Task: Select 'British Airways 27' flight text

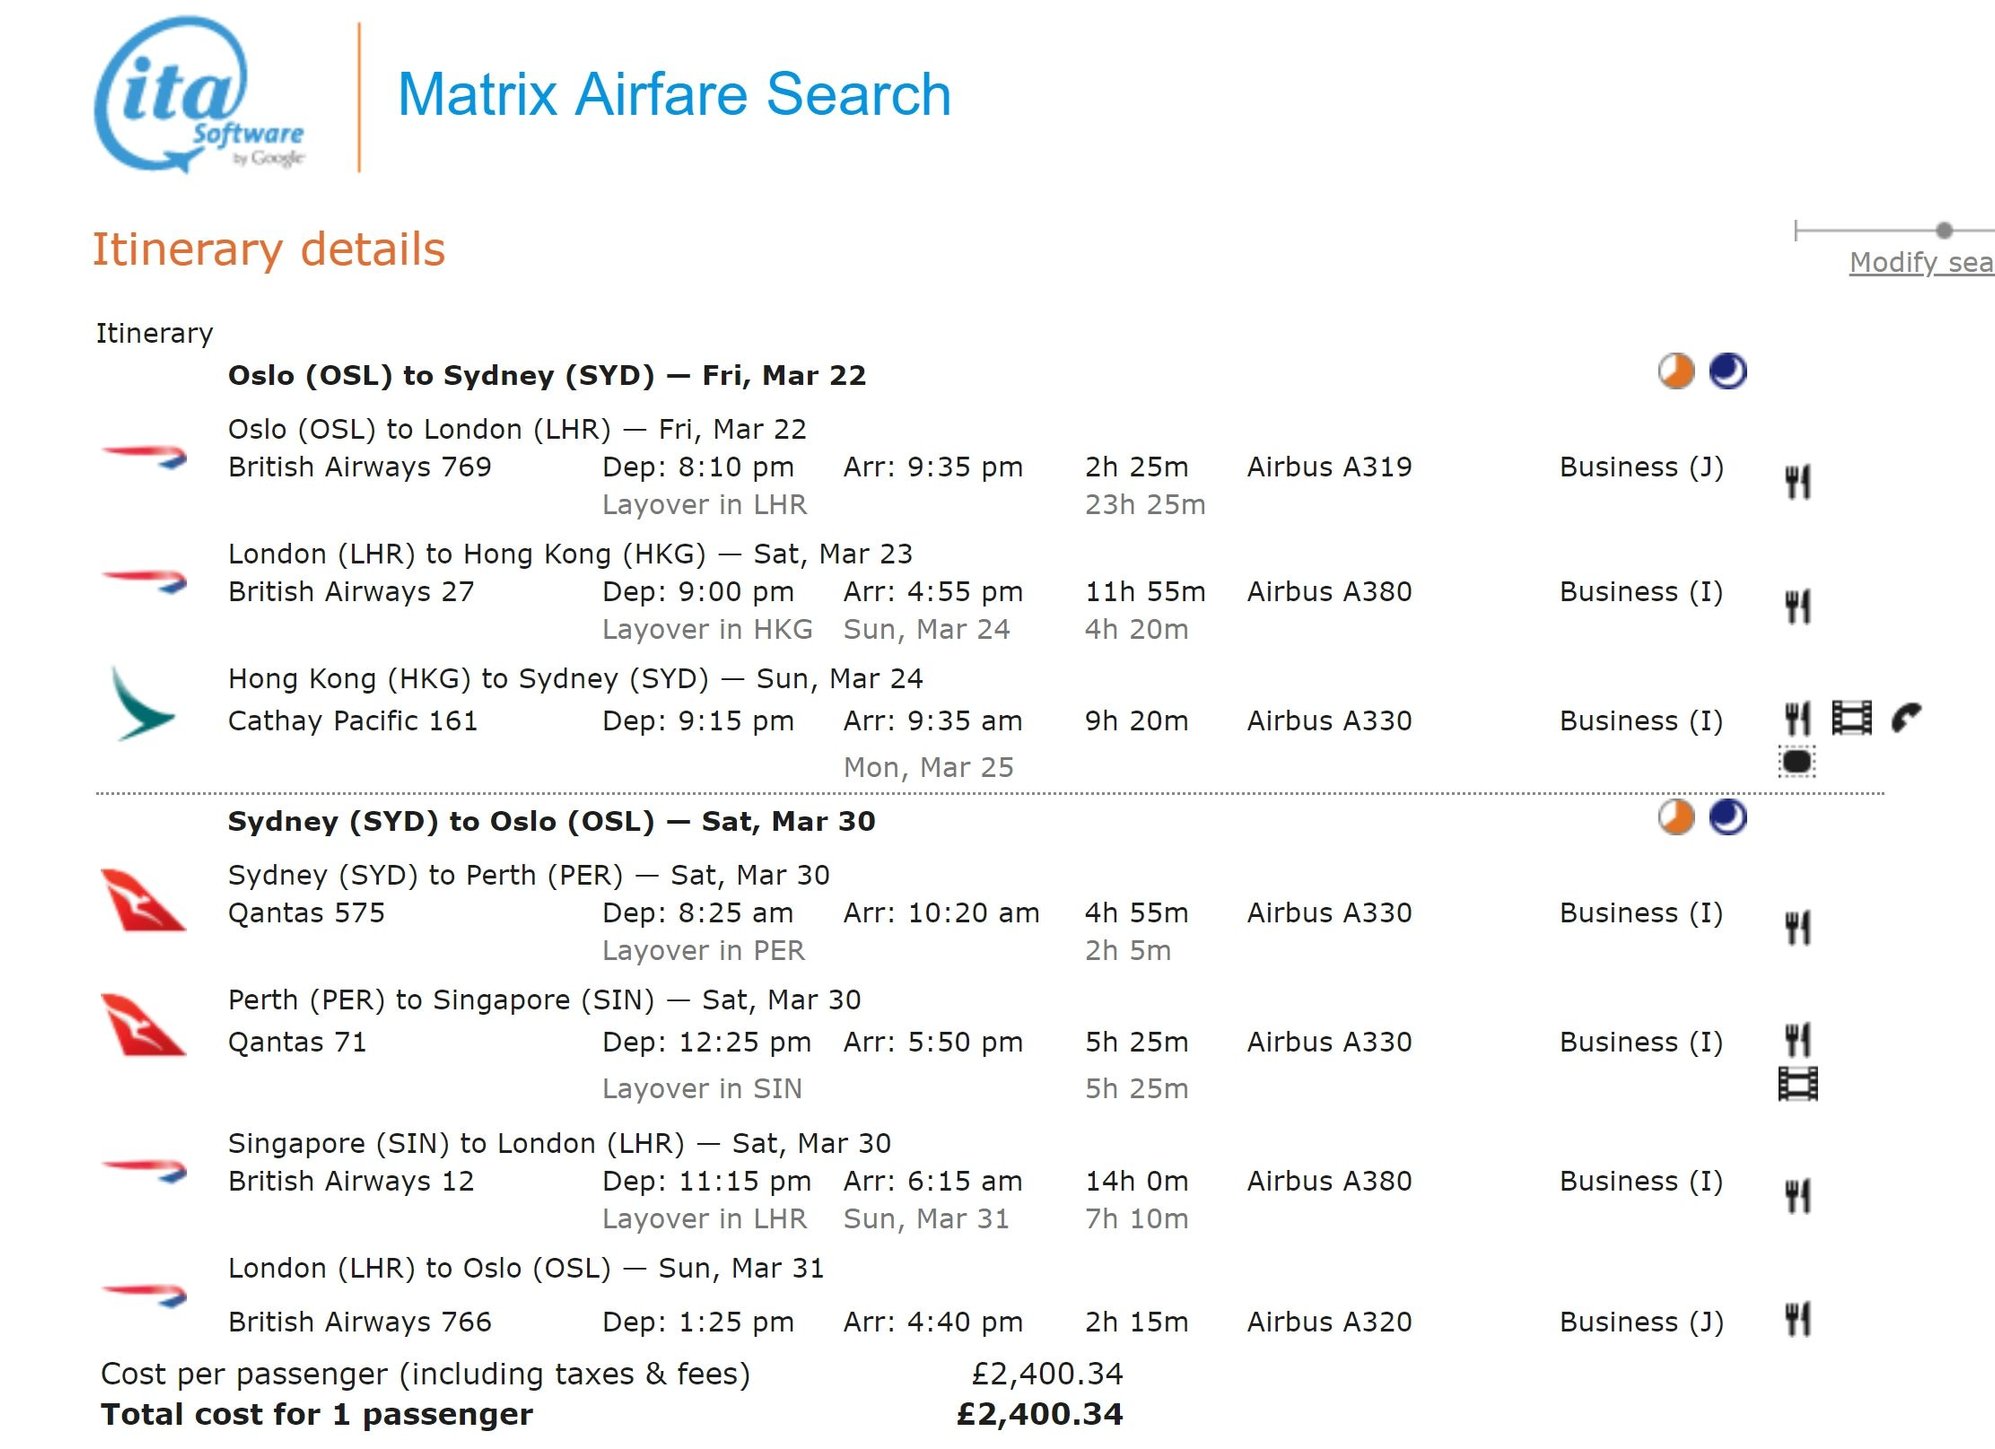Action: pyautogui.click(x=351, y=592)
